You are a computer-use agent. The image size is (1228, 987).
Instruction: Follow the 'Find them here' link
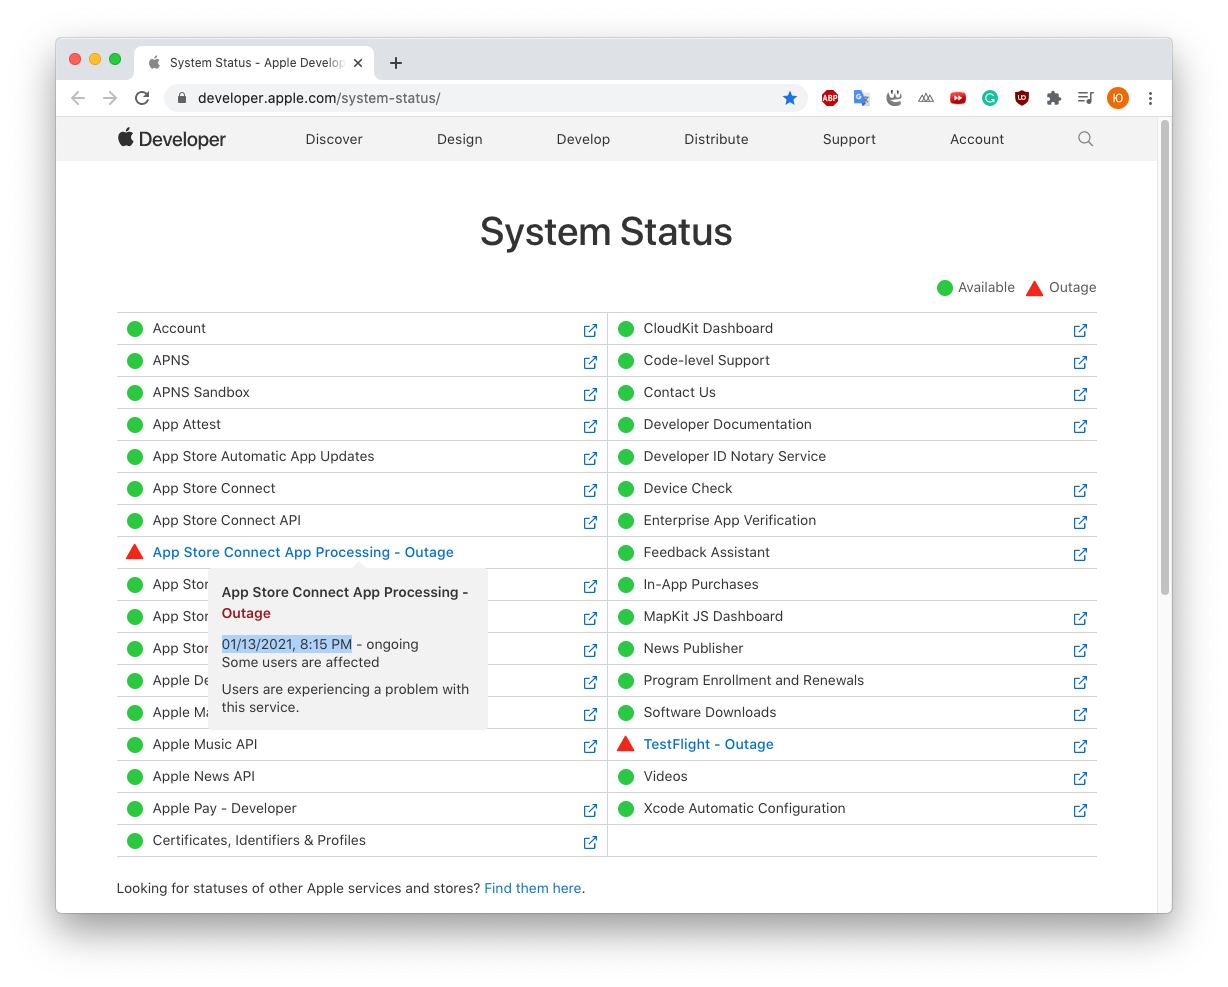tap(533, 888)
